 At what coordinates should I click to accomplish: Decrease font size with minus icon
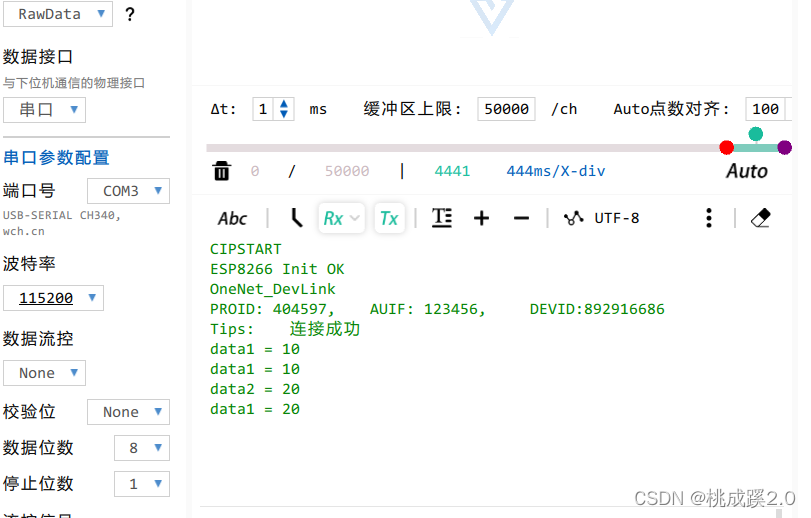tap(521, 218)
